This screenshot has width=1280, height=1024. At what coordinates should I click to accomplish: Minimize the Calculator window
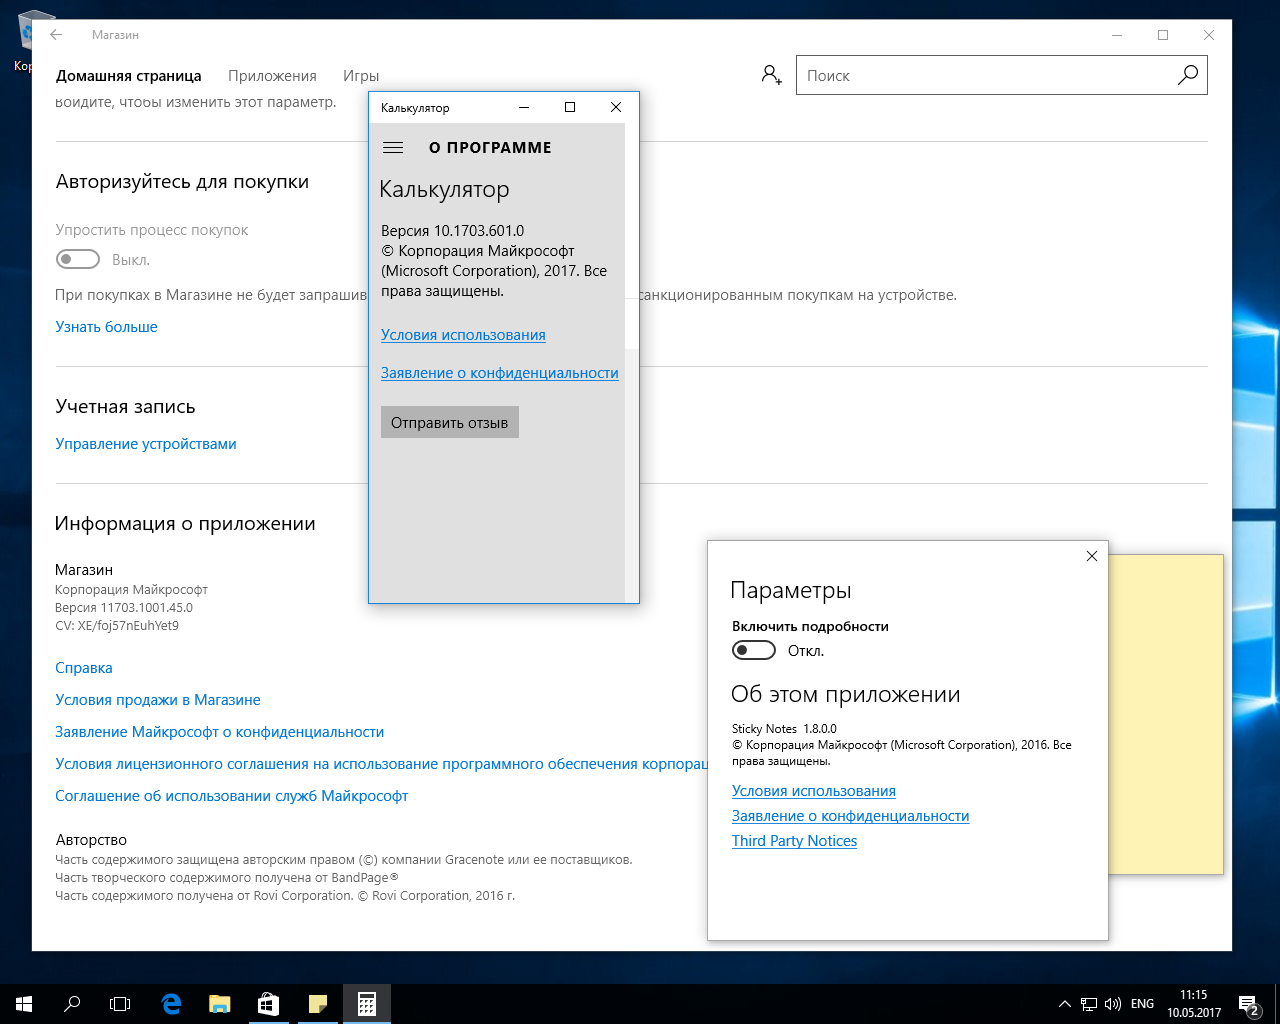click(524, 107)
